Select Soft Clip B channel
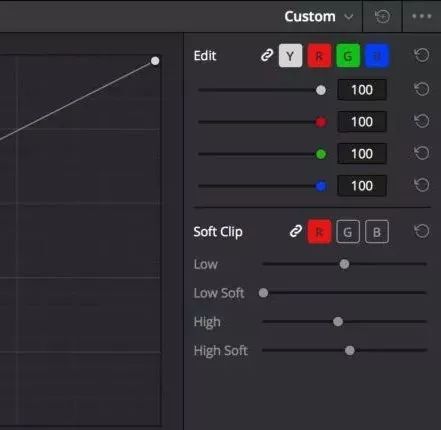Image resolution: width=441 pixels, height=430 pixels. coord(377,232)
